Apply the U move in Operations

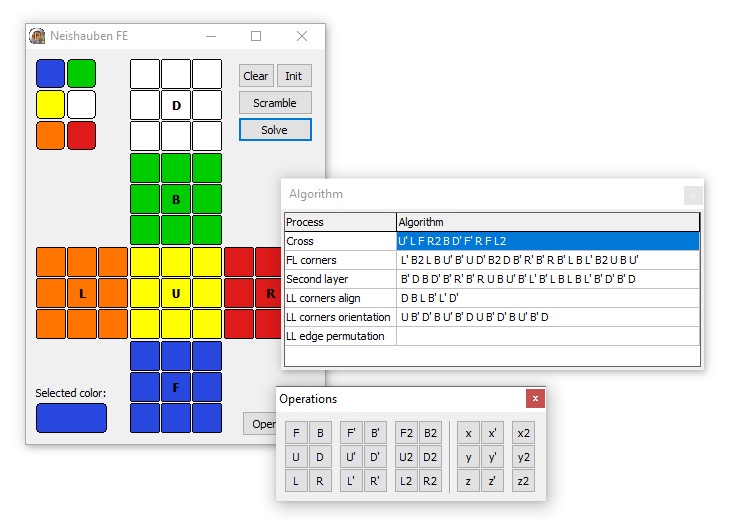tap(296, 457)
